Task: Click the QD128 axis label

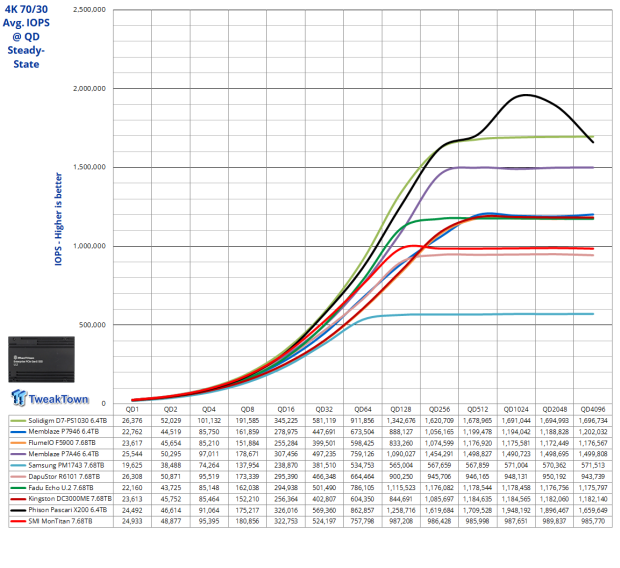Action: click(x=401, y=409)
